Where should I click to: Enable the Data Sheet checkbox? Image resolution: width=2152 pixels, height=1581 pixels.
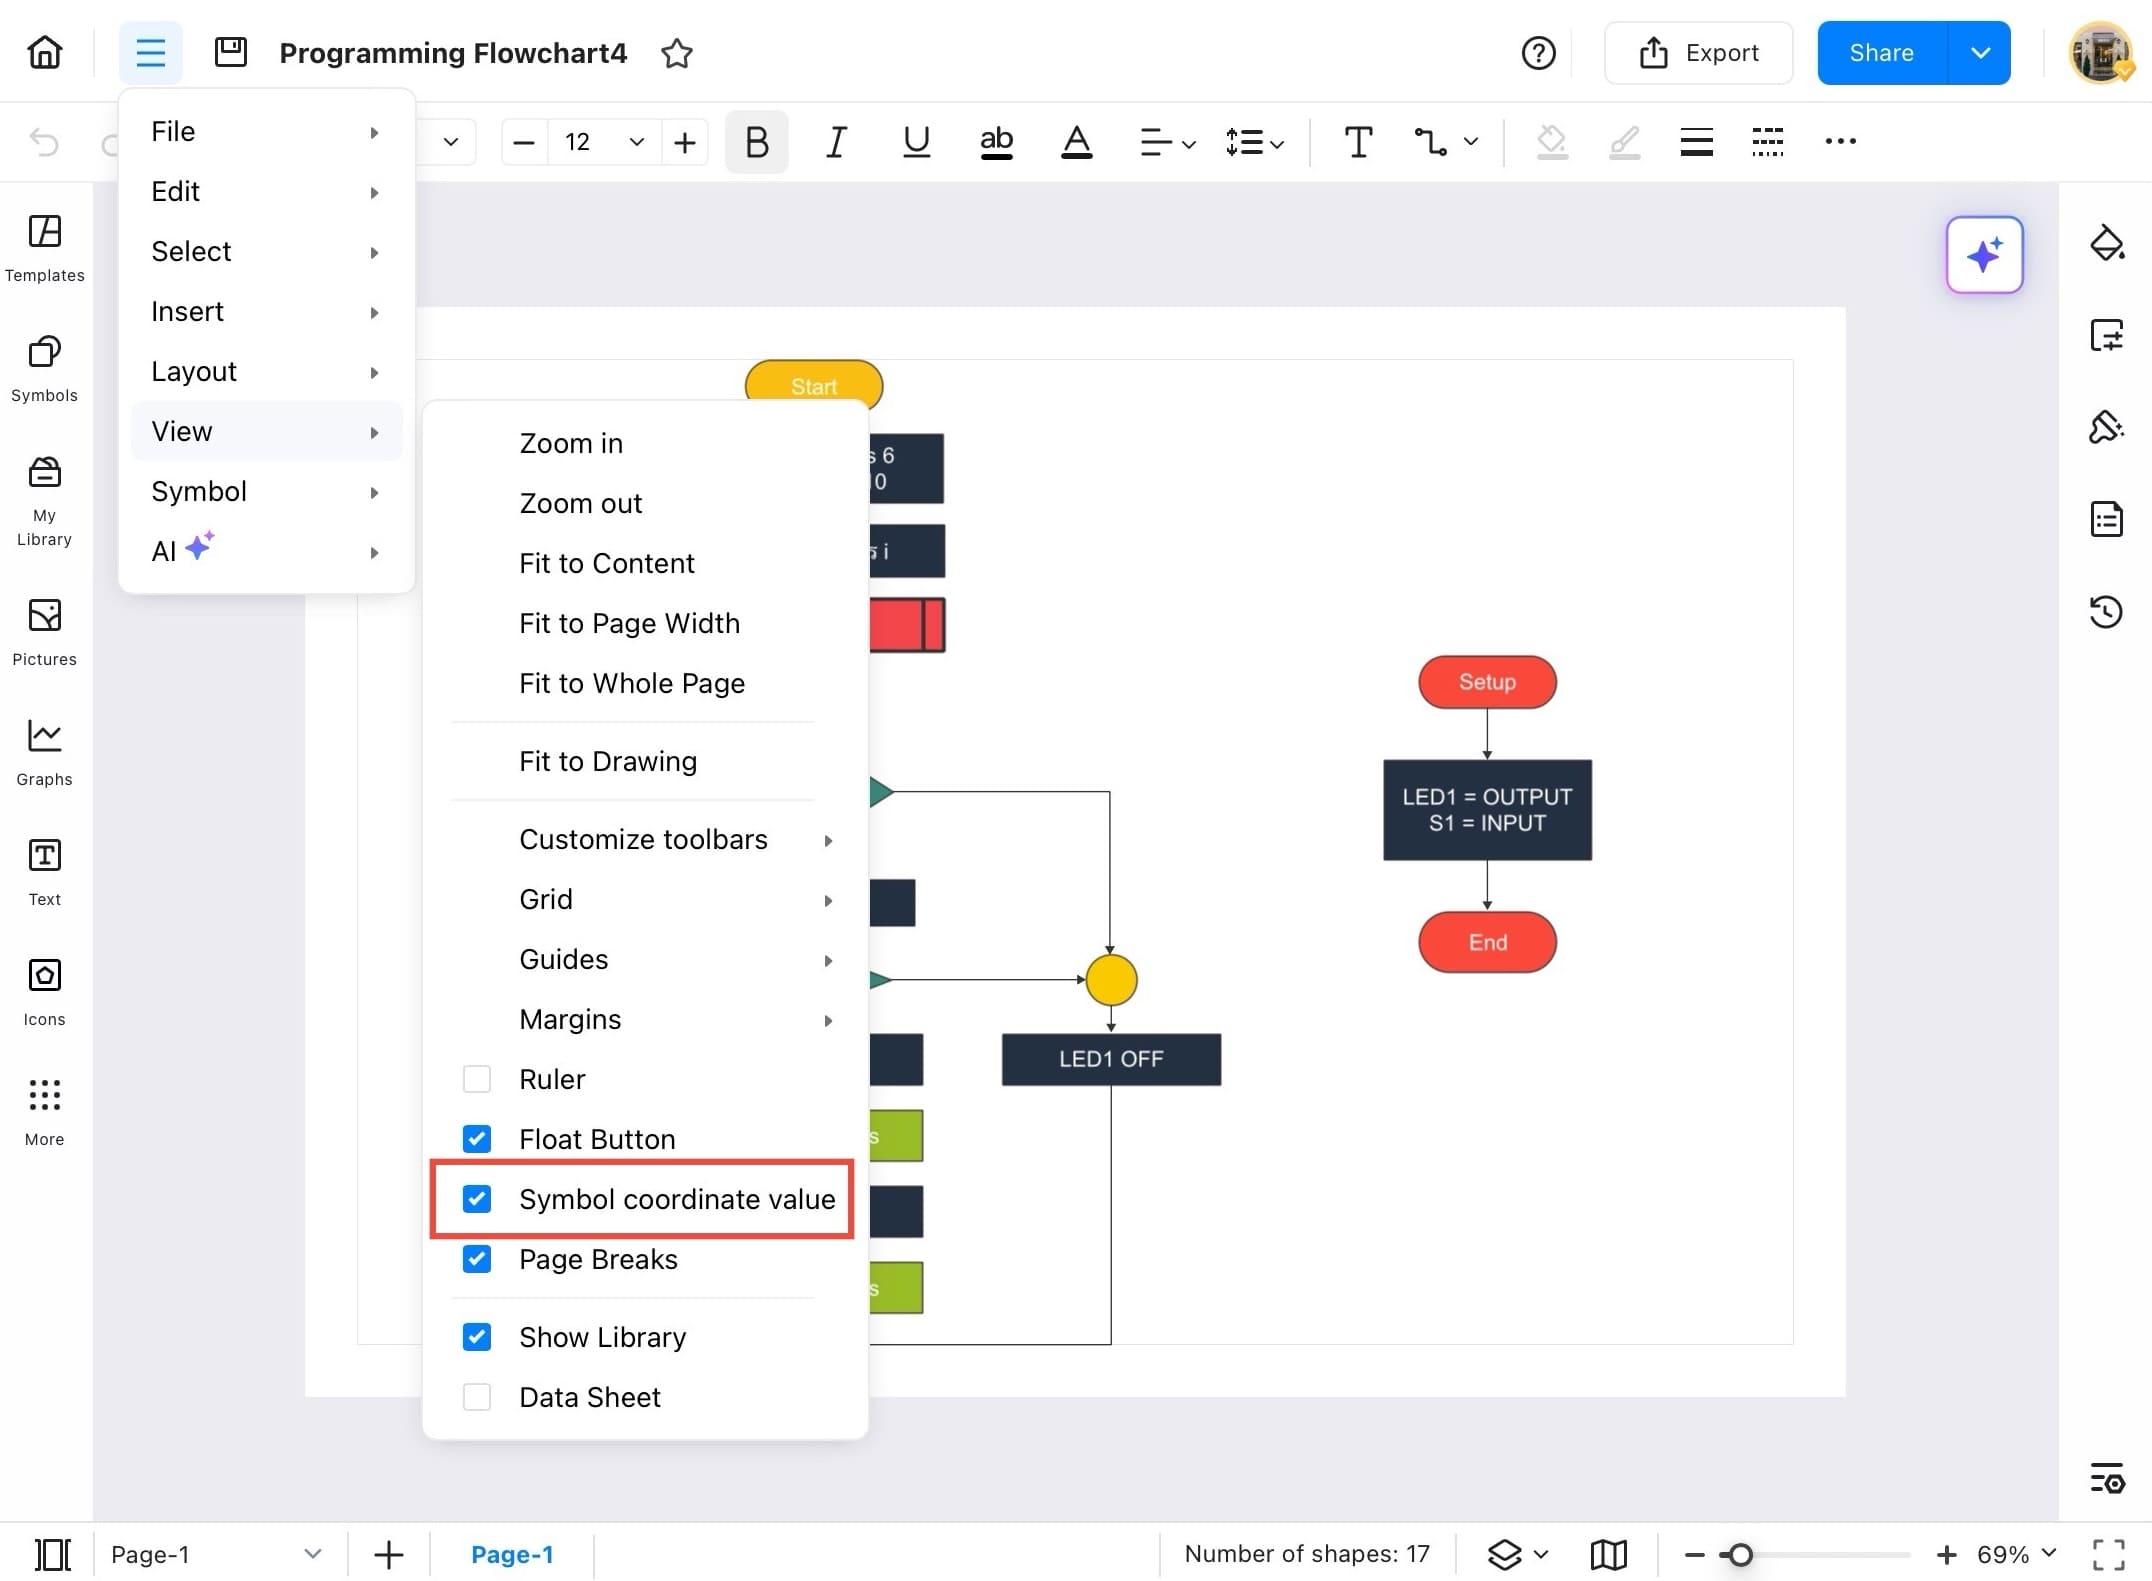[477, 1397]
